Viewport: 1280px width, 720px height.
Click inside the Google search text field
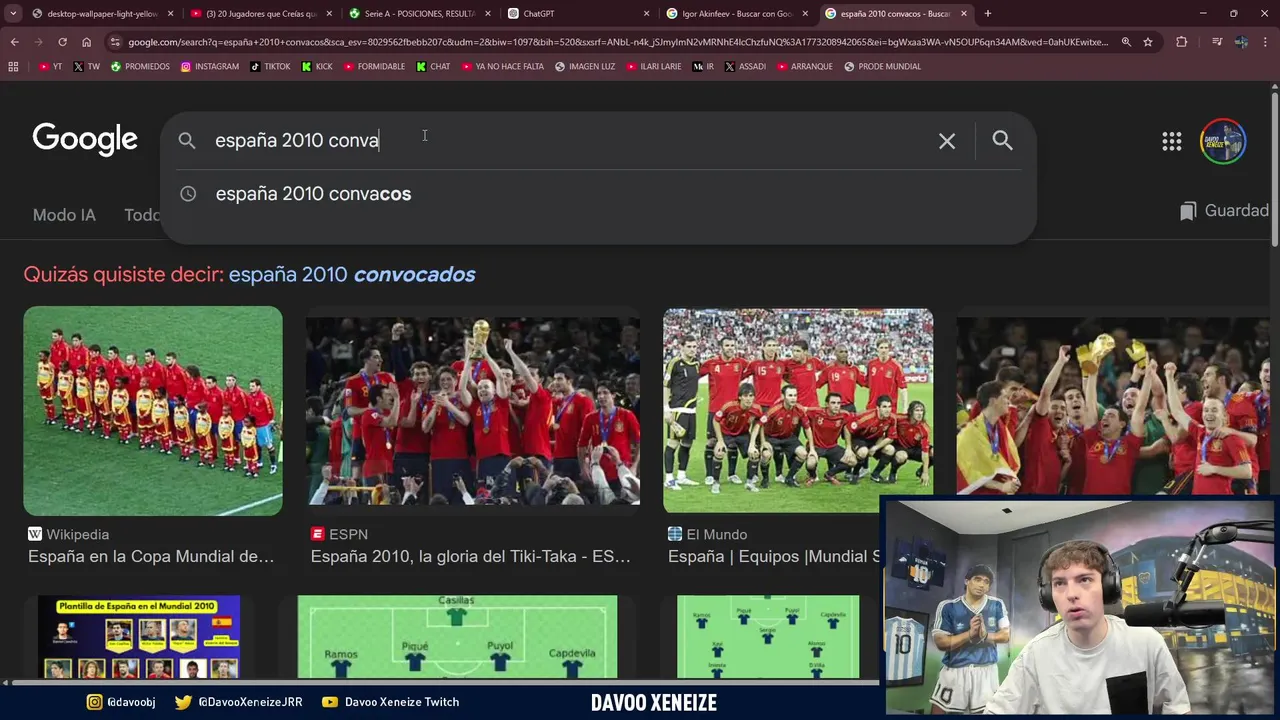pos(570,141)
